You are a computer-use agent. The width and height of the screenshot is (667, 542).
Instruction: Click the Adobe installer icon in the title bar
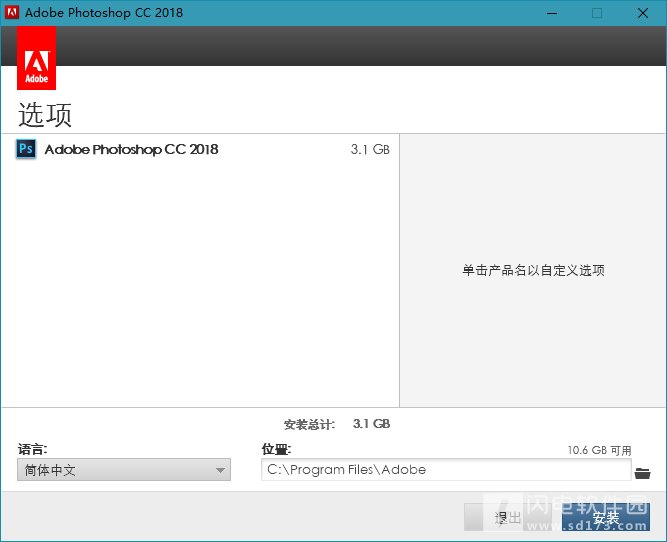click(12, 12)
